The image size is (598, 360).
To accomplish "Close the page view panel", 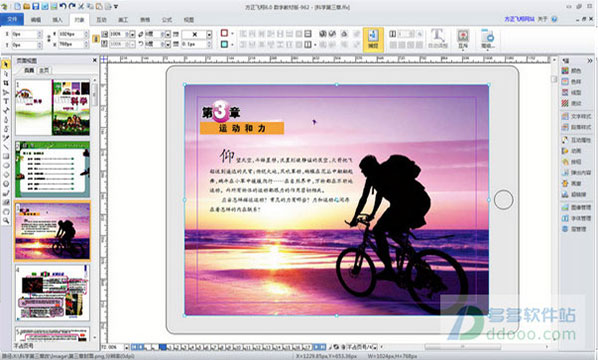I will point(95,60).
